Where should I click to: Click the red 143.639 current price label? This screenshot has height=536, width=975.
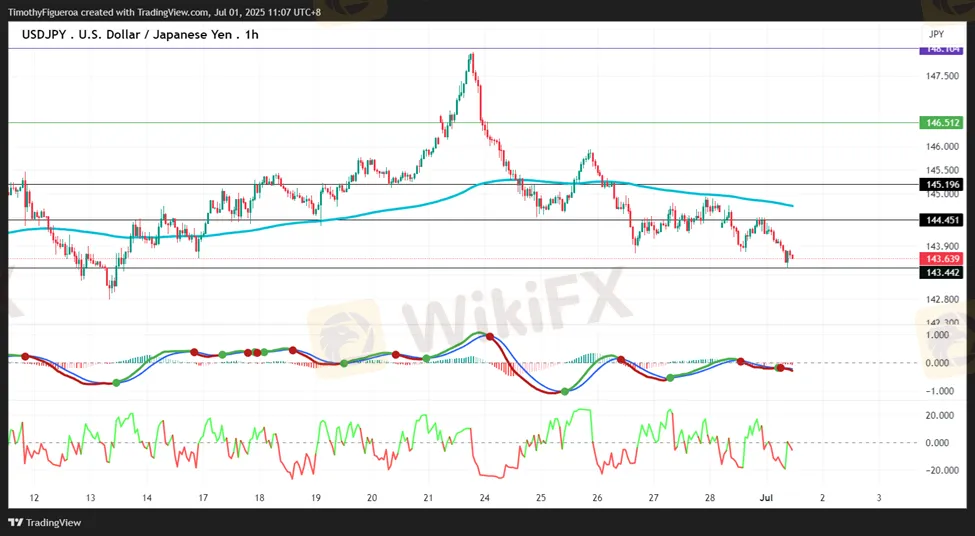(941, 259)
